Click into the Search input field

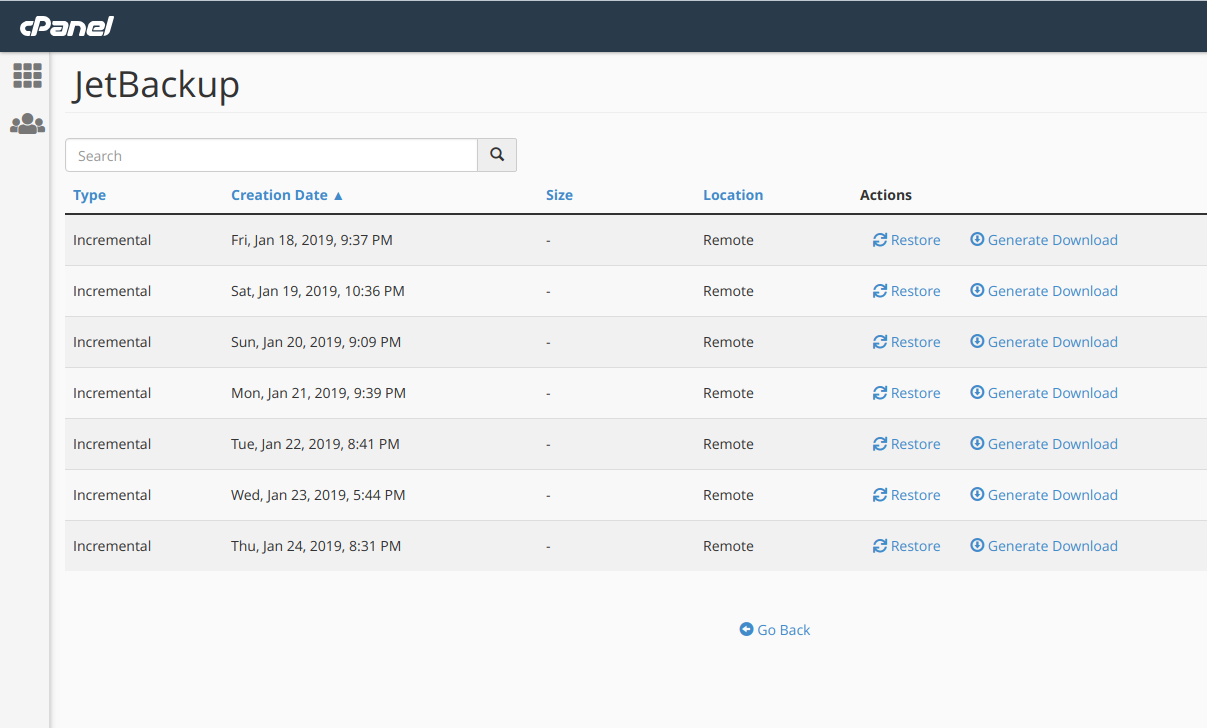(272, 155)
